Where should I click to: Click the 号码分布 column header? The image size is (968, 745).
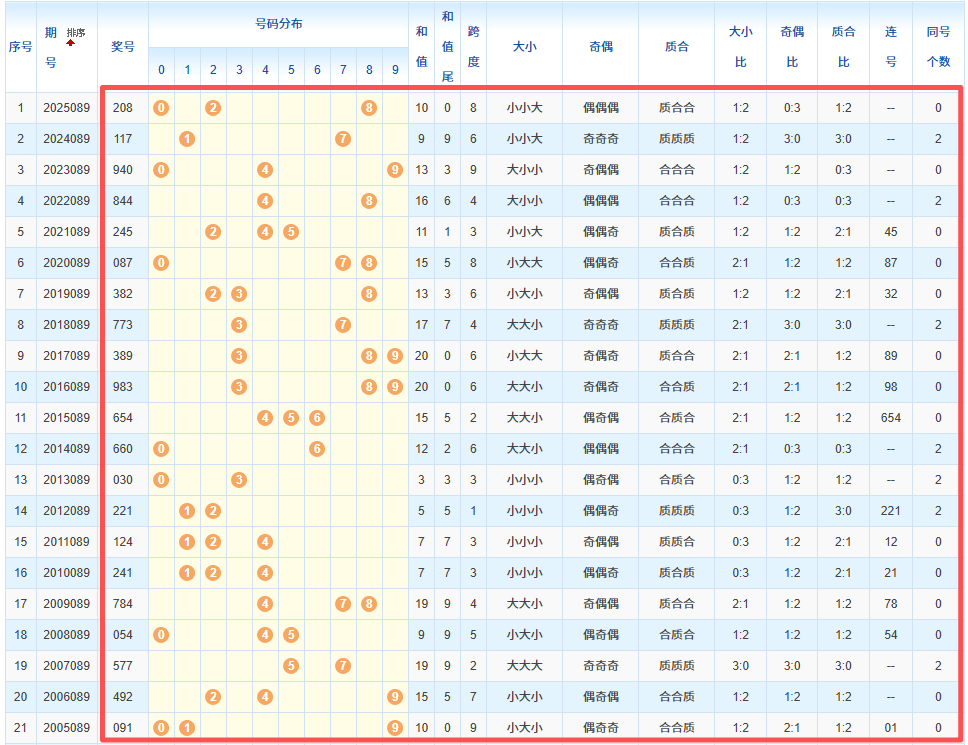pos(278,23)
